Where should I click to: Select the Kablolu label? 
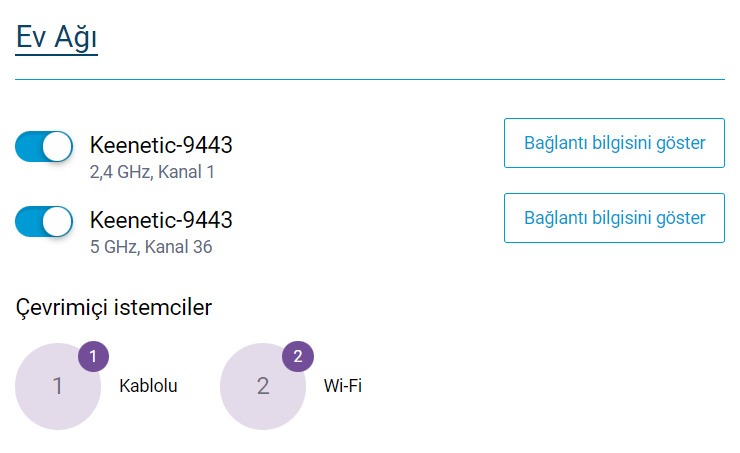(148, 385)
